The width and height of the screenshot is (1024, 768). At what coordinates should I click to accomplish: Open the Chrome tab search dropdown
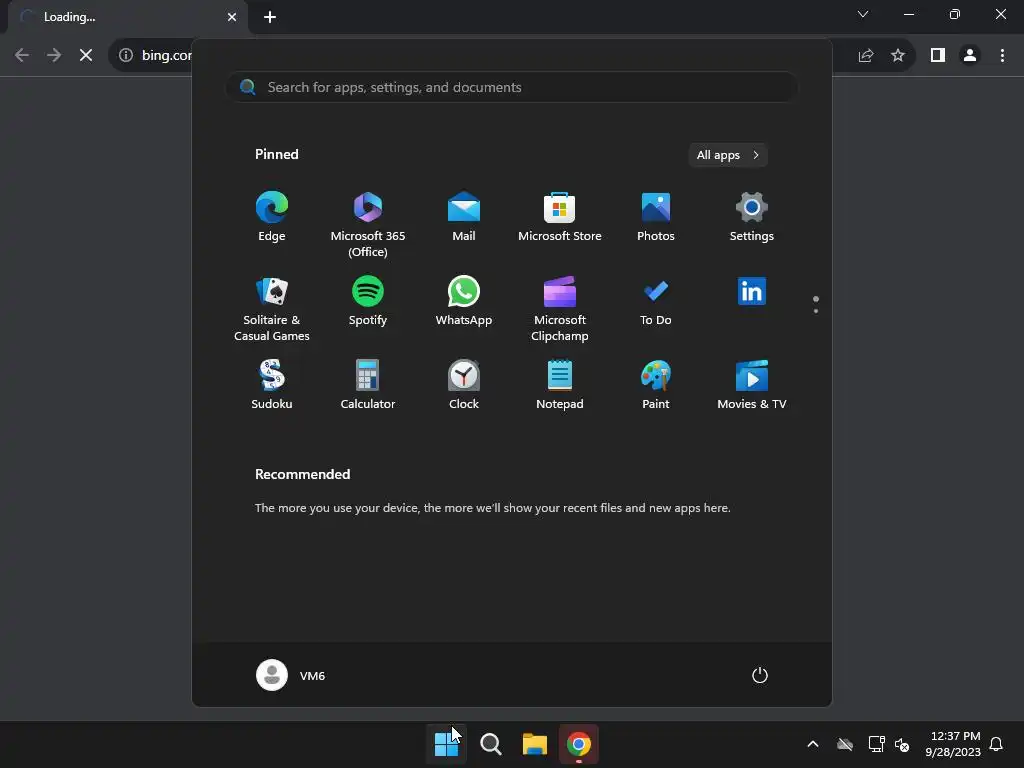point(863,14)
